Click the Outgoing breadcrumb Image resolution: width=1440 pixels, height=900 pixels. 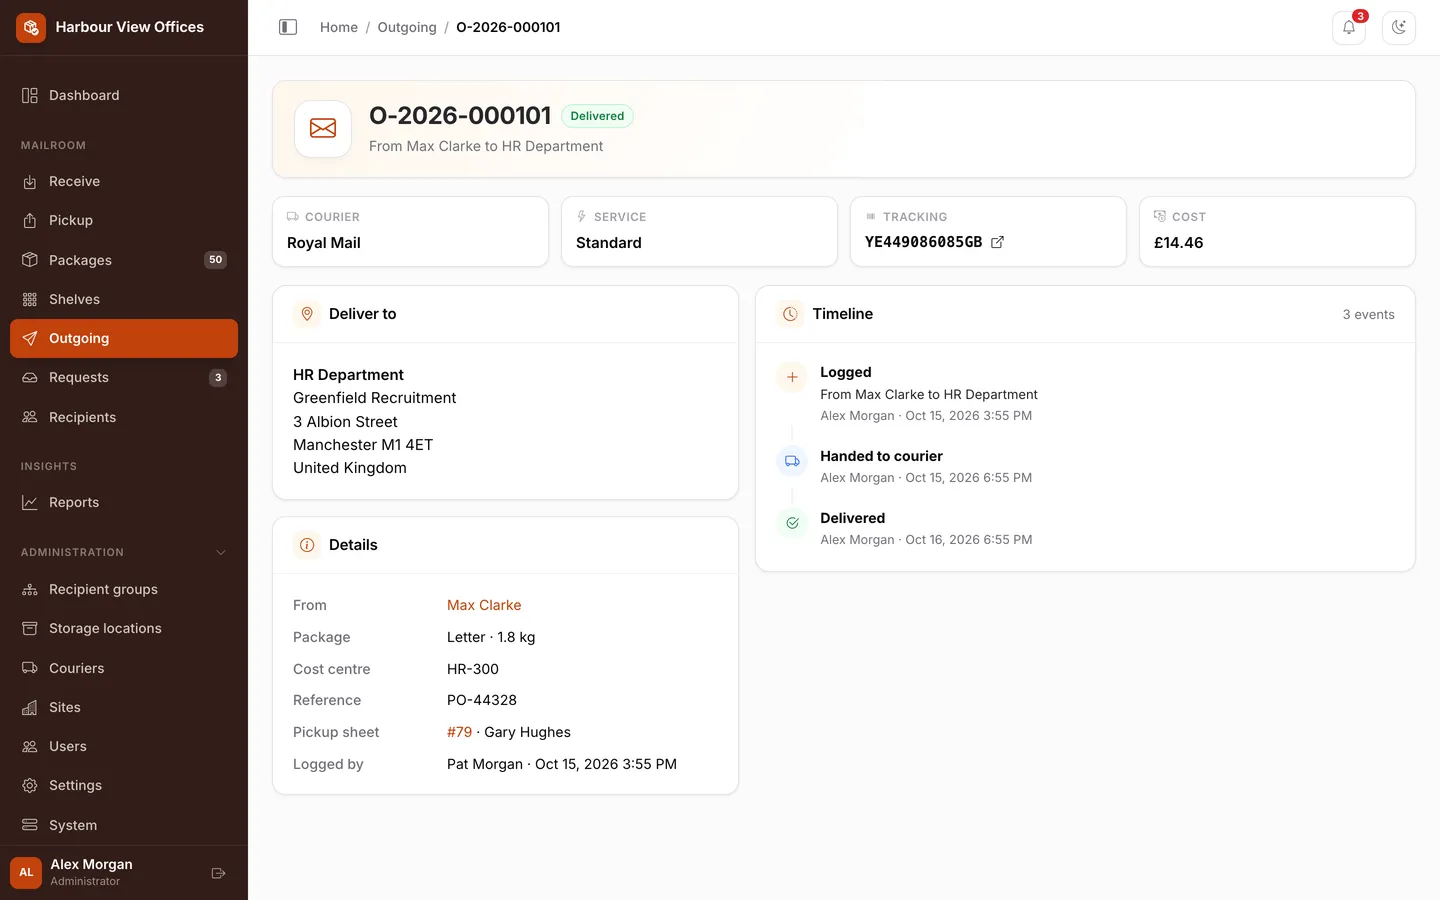407,27
